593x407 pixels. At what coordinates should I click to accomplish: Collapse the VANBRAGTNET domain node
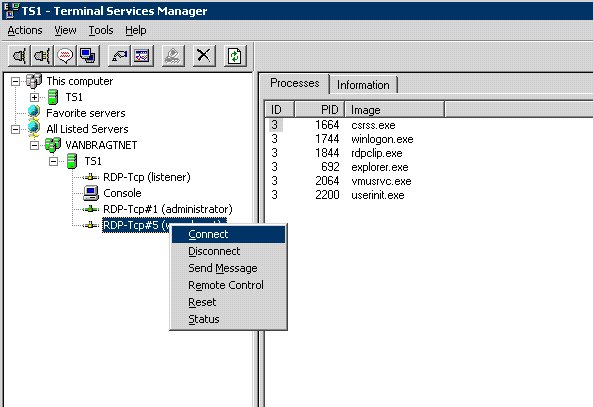(34, 145)
